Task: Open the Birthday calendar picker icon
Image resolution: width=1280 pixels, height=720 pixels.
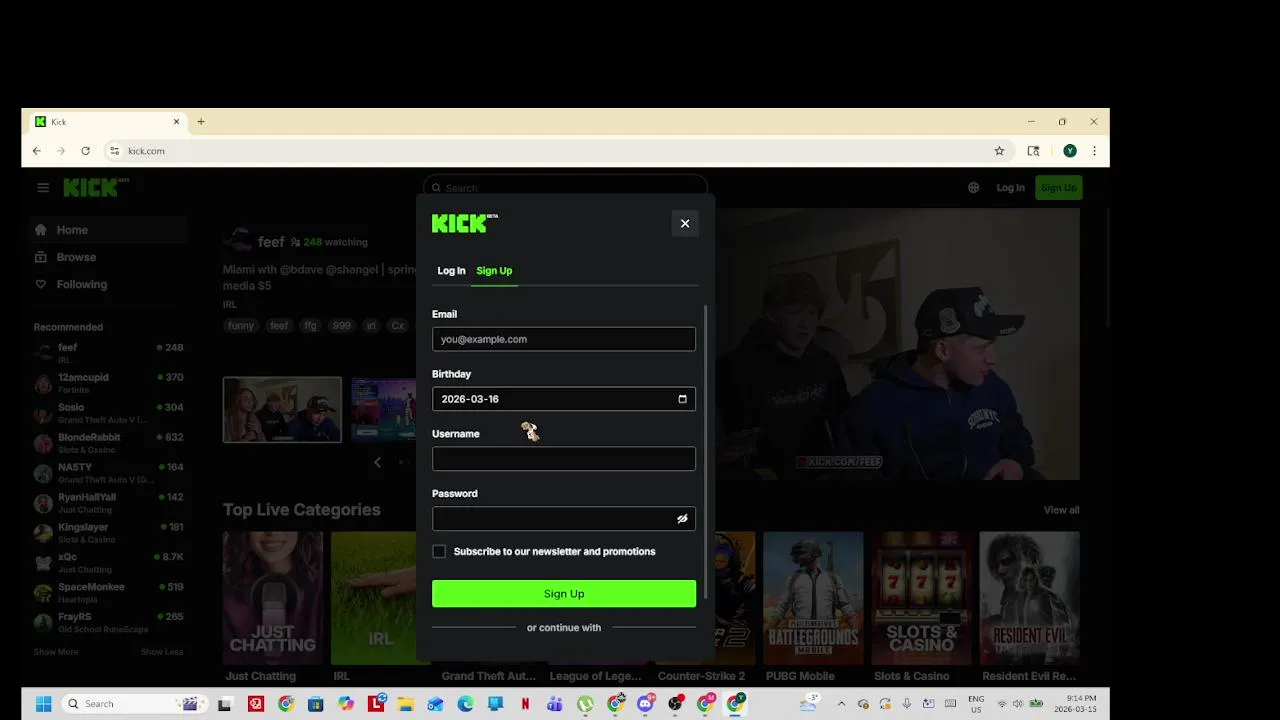Action: (682, 399)
